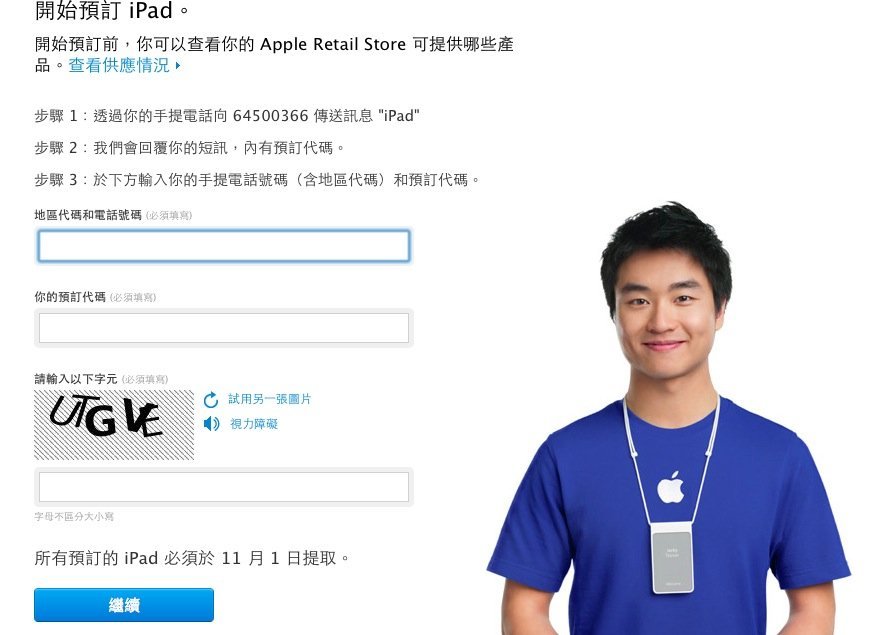The height and width of the screenshot is (635, 870).
Task: Click the employee's gray lanyard ID badge
Action: [x=672, y=558]
